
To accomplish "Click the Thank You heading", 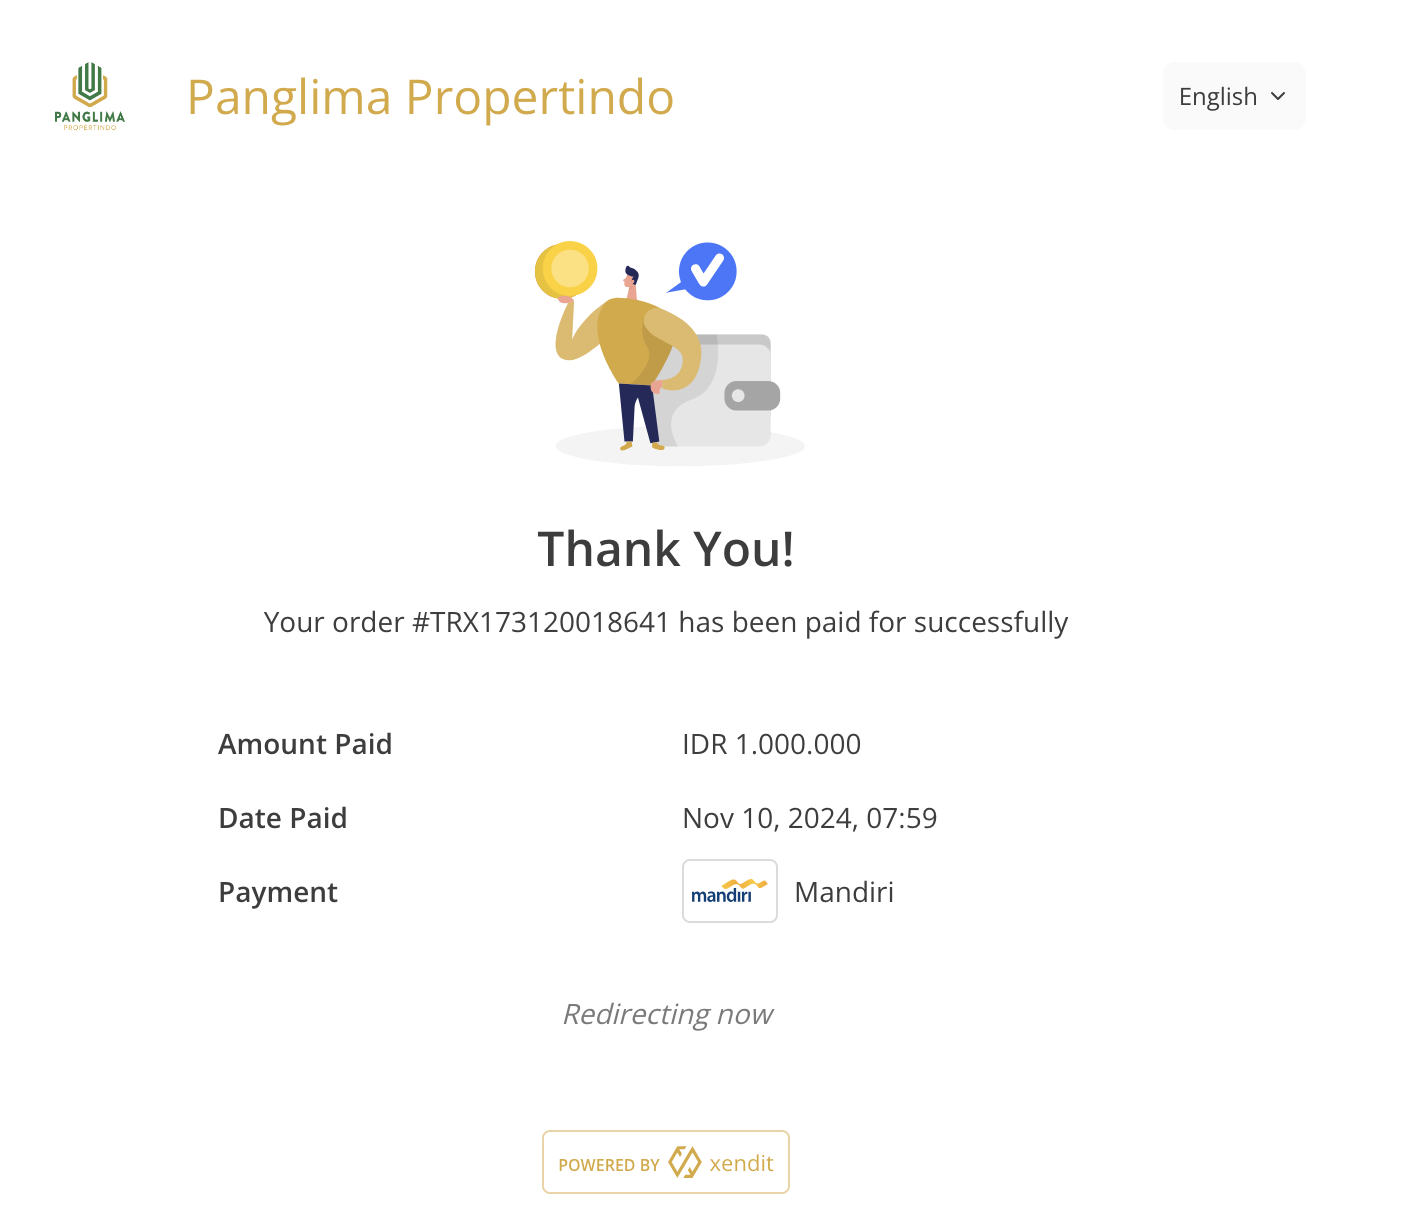I will click(x=666, y=549).
